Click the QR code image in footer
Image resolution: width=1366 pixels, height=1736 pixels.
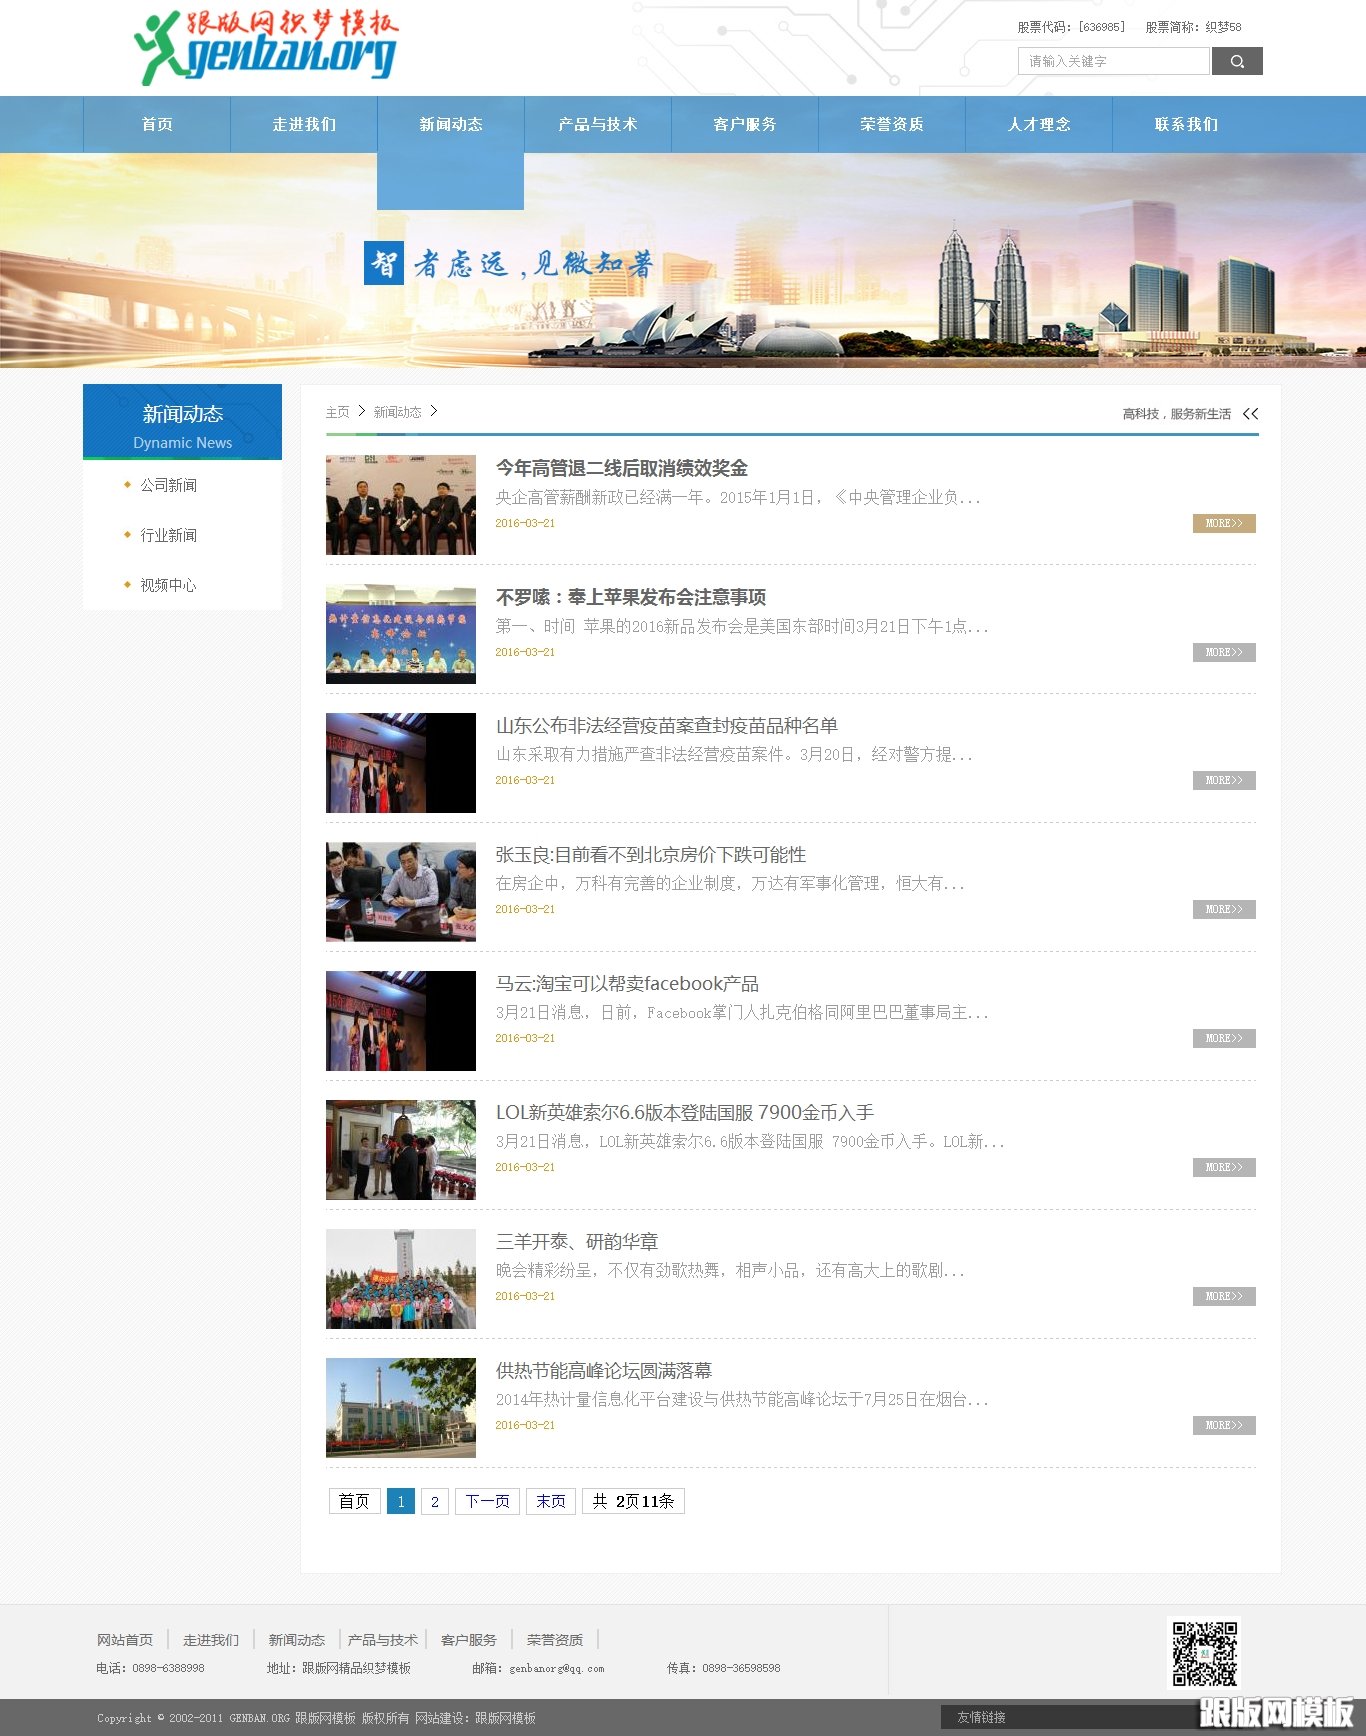(x=1205, y=1654)
